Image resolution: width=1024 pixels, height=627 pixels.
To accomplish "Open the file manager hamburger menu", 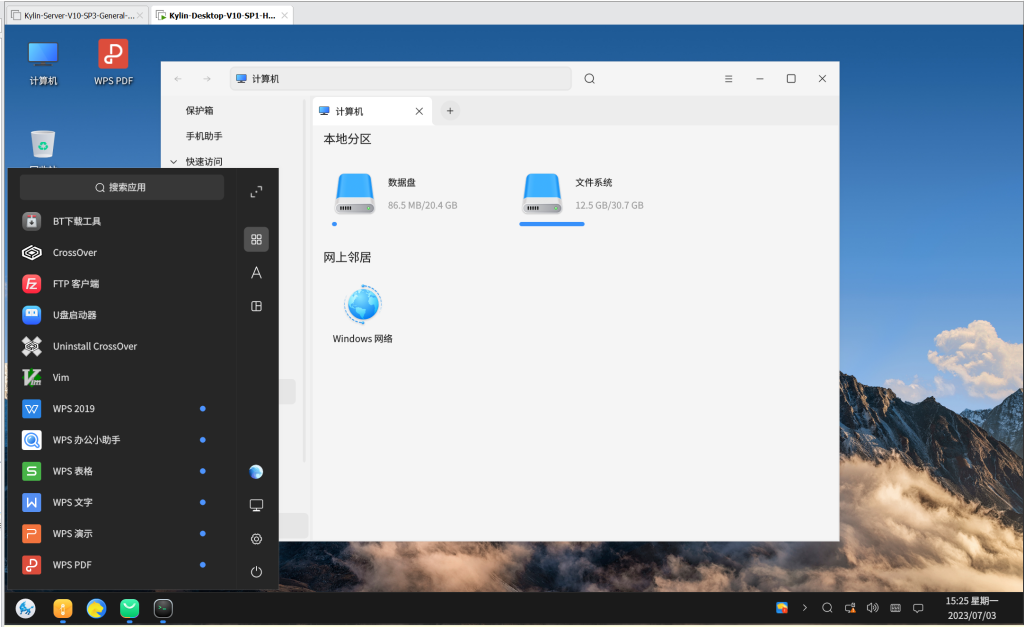I will click(x=728, y=79).
